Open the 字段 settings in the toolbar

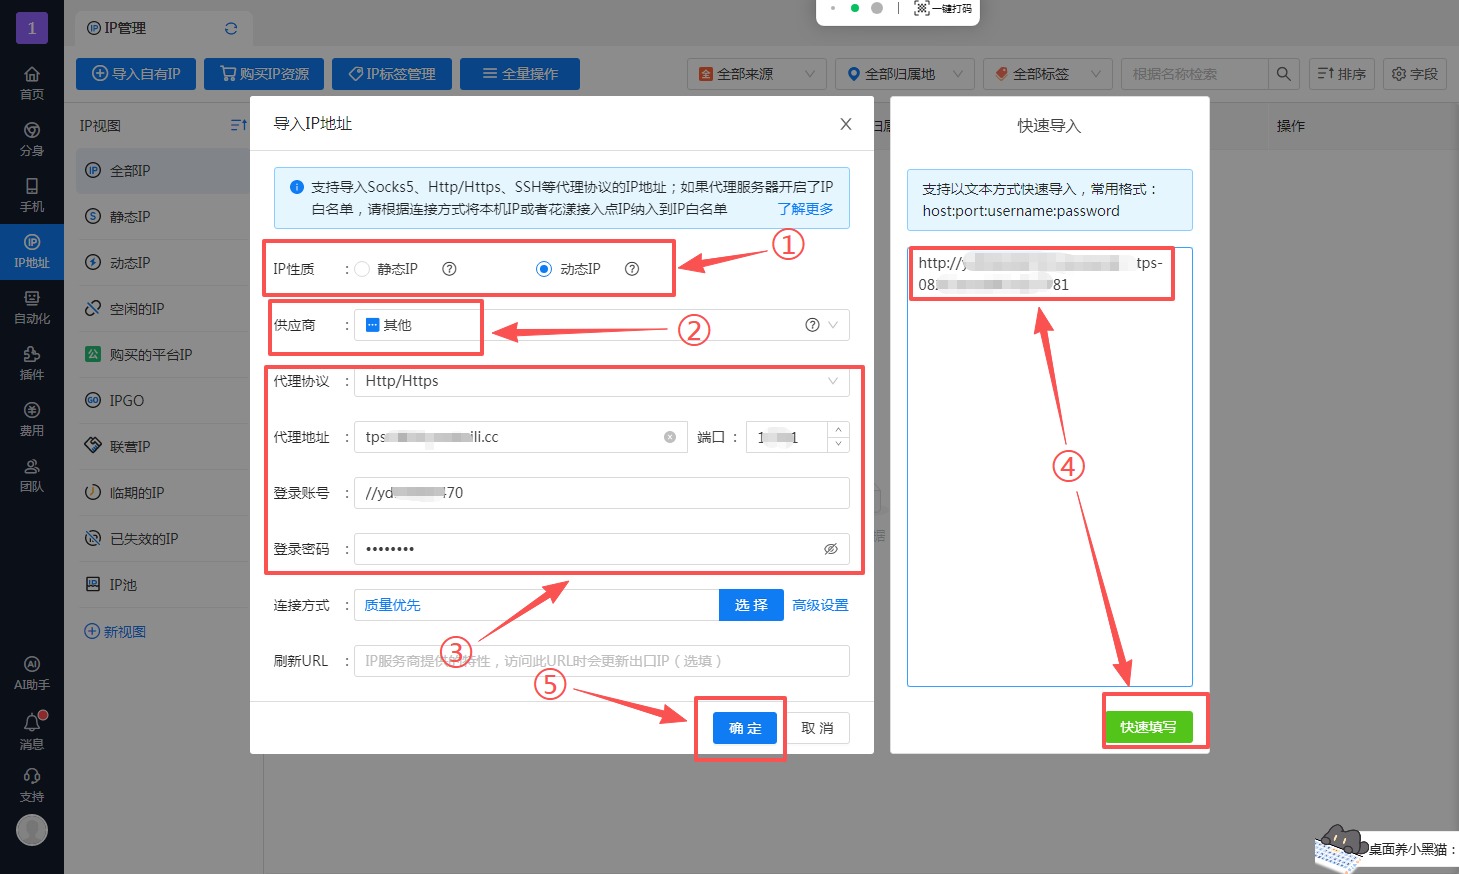pos(1414,73)
